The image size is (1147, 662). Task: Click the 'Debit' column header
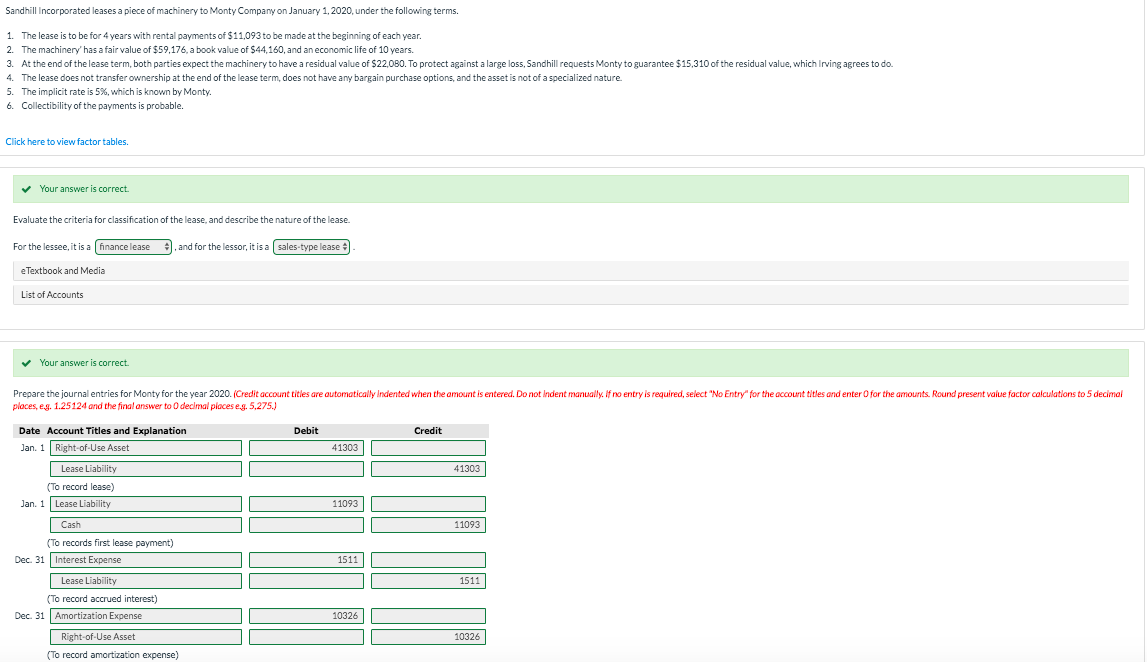point(306,431)
